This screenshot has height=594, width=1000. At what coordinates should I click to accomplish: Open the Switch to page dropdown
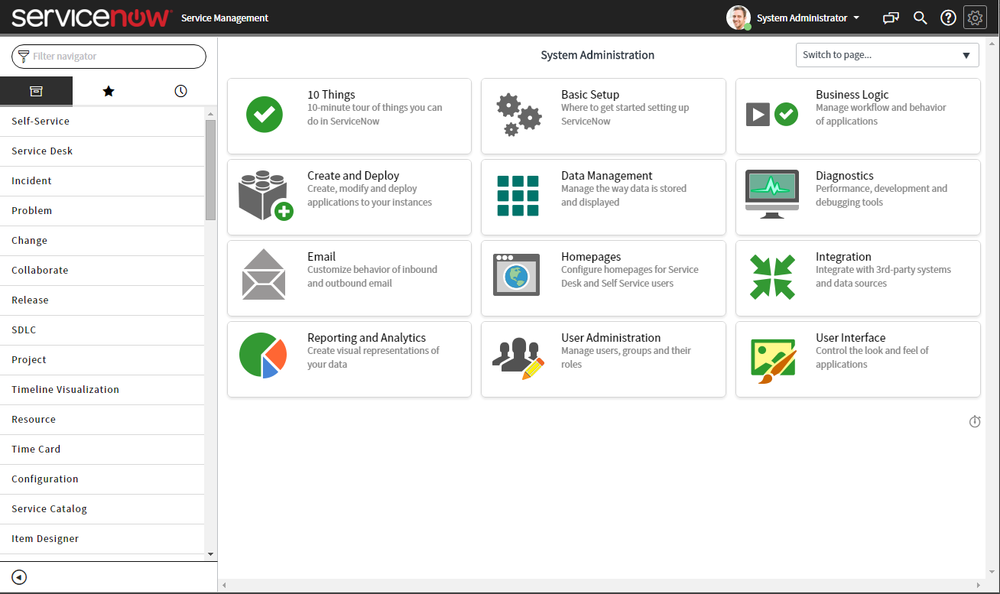point(886,55)
